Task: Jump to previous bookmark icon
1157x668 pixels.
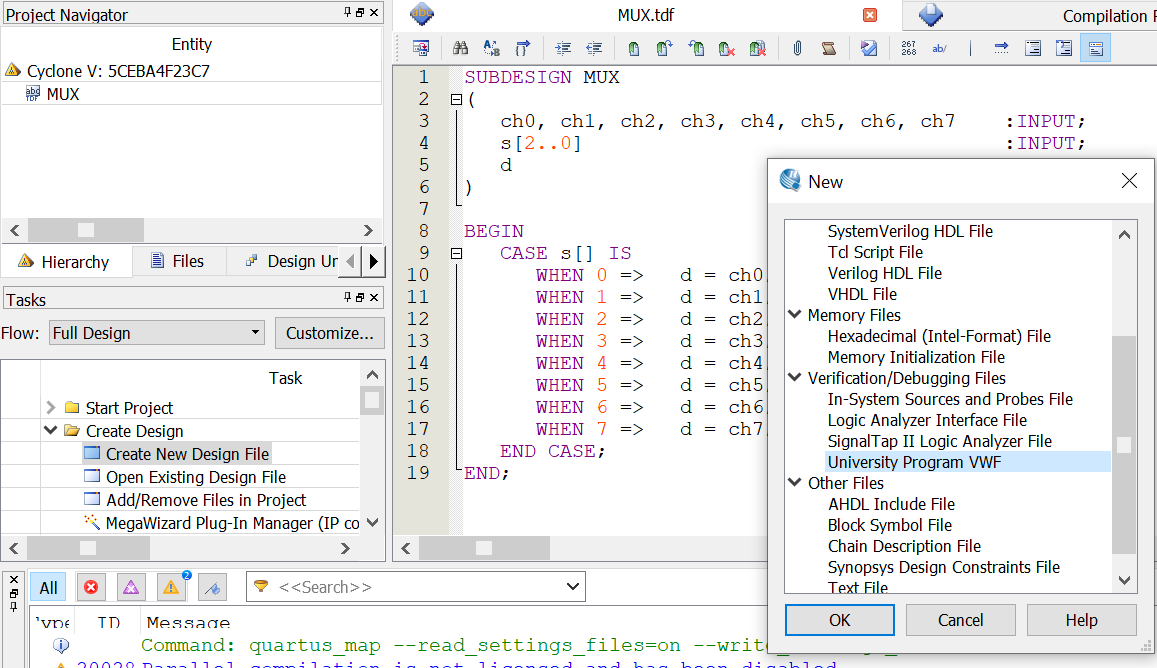Action: click(x=696, y=49)
